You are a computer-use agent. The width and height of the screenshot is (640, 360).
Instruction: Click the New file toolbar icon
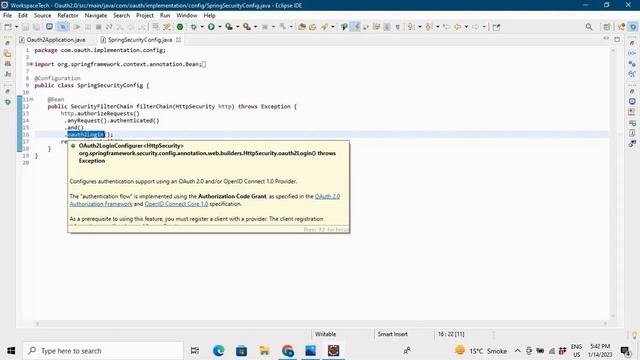point(8,27)
